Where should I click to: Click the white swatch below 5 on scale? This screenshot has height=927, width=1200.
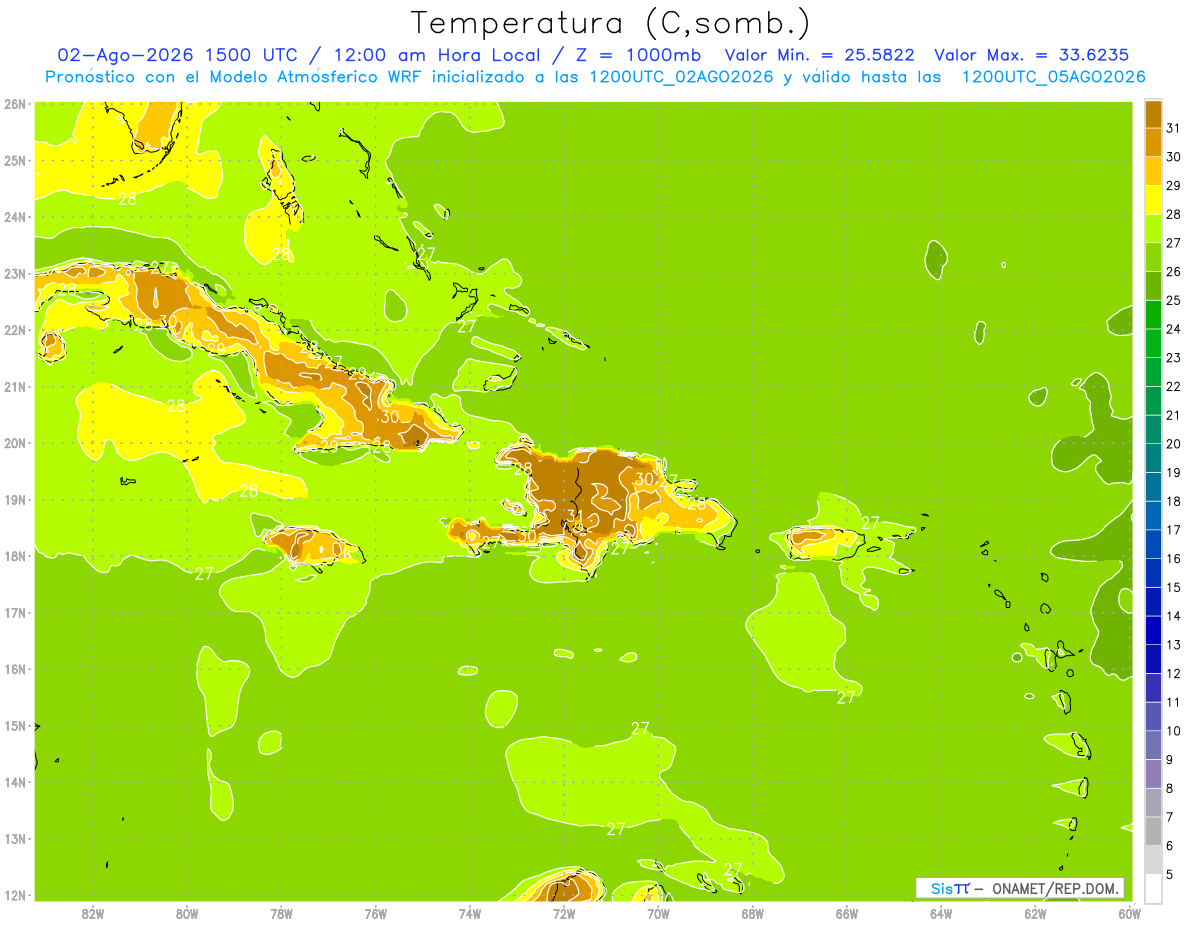[x=1153, y=888]
